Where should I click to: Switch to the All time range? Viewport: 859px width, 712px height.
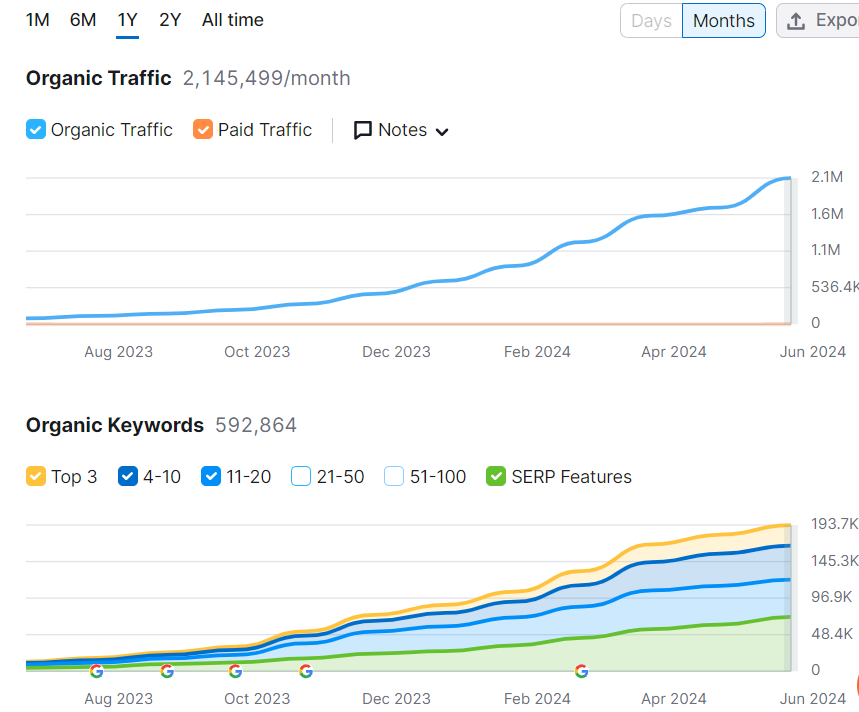[232, 20]
